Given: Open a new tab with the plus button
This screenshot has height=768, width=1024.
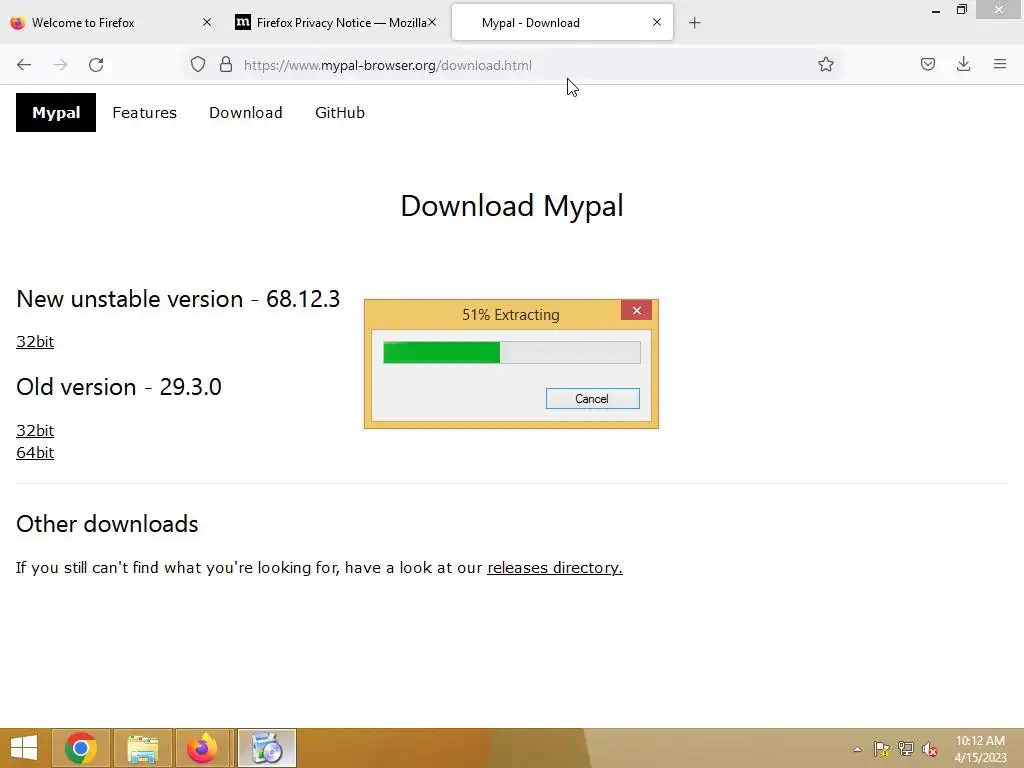Looking at the screenshot, I should pyautogui.click(x=694, y=23).
